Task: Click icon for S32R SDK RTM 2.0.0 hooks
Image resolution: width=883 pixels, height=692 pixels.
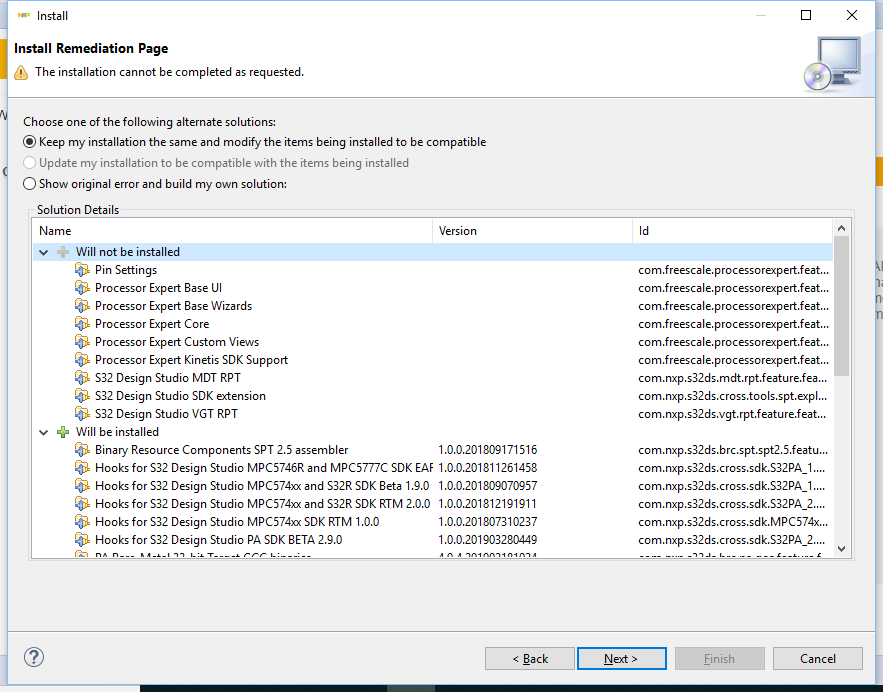Action: pos(82,504)
